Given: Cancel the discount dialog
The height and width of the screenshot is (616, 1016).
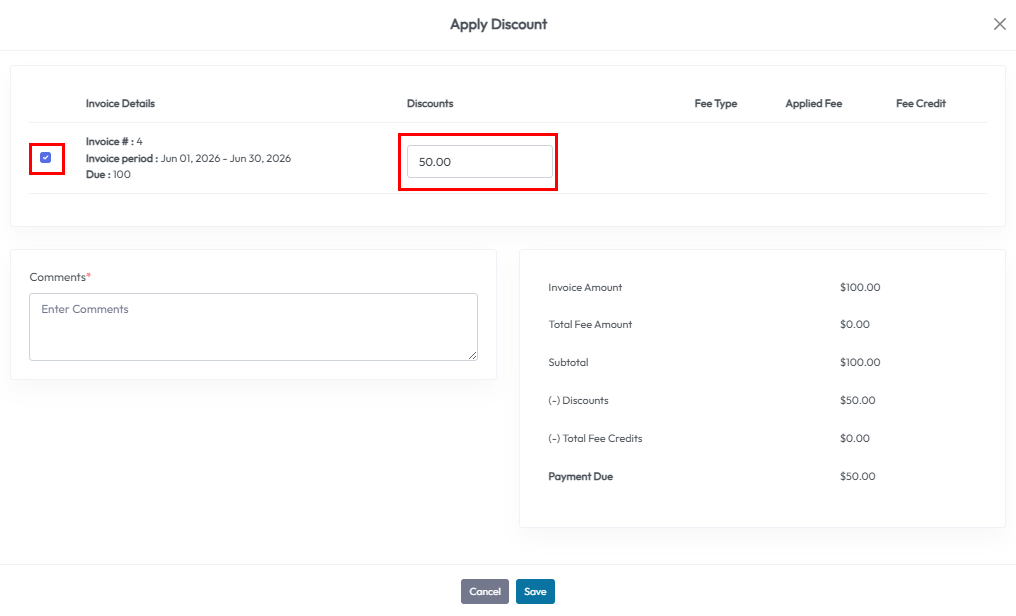Looking at the screenshot, I should [x=484, y=592].
